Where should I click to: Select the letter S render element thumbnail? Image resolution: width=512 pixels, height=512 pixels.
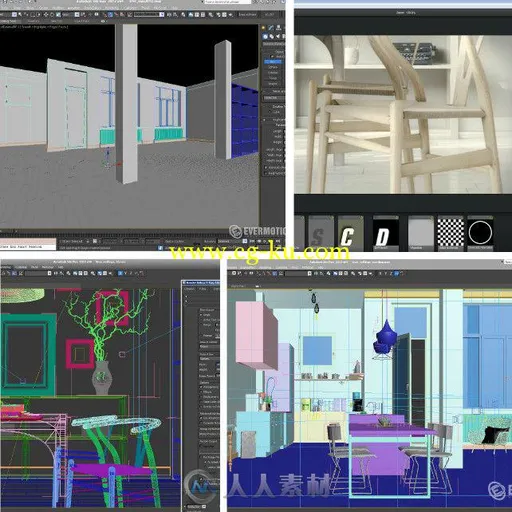tap(320, 233)
